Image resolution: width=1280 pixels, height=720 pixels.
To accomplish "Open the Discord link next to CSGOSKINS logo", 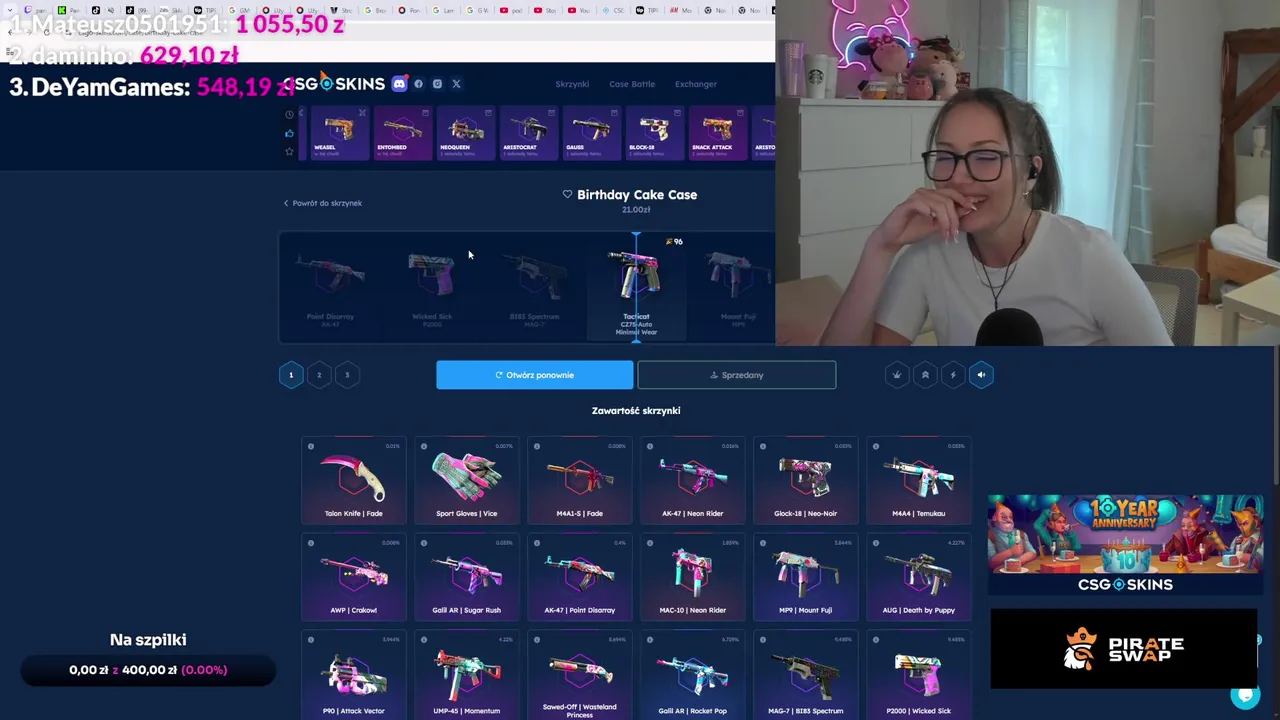I will [x=399, y=84].
